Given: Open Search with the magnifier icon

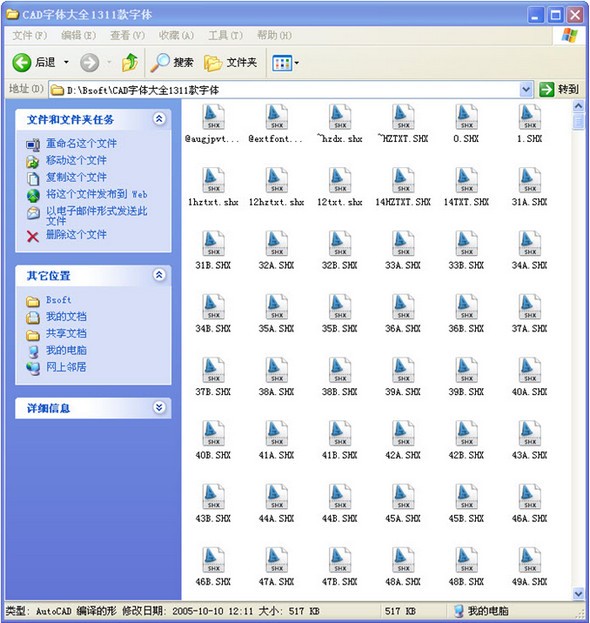Looking at the screenshot, I should (160, 62).
